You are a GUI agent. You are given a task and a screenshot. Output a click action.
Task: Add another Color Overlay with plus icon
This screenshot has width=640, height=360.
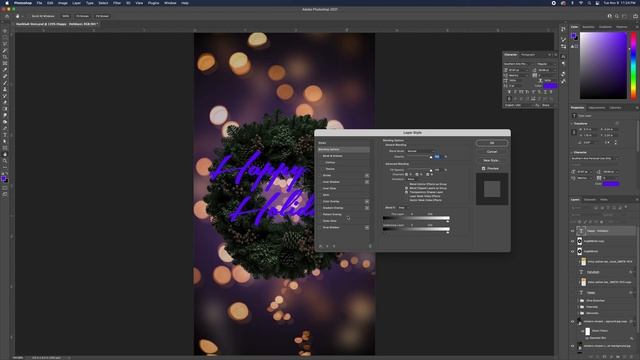tap(367, 202)
